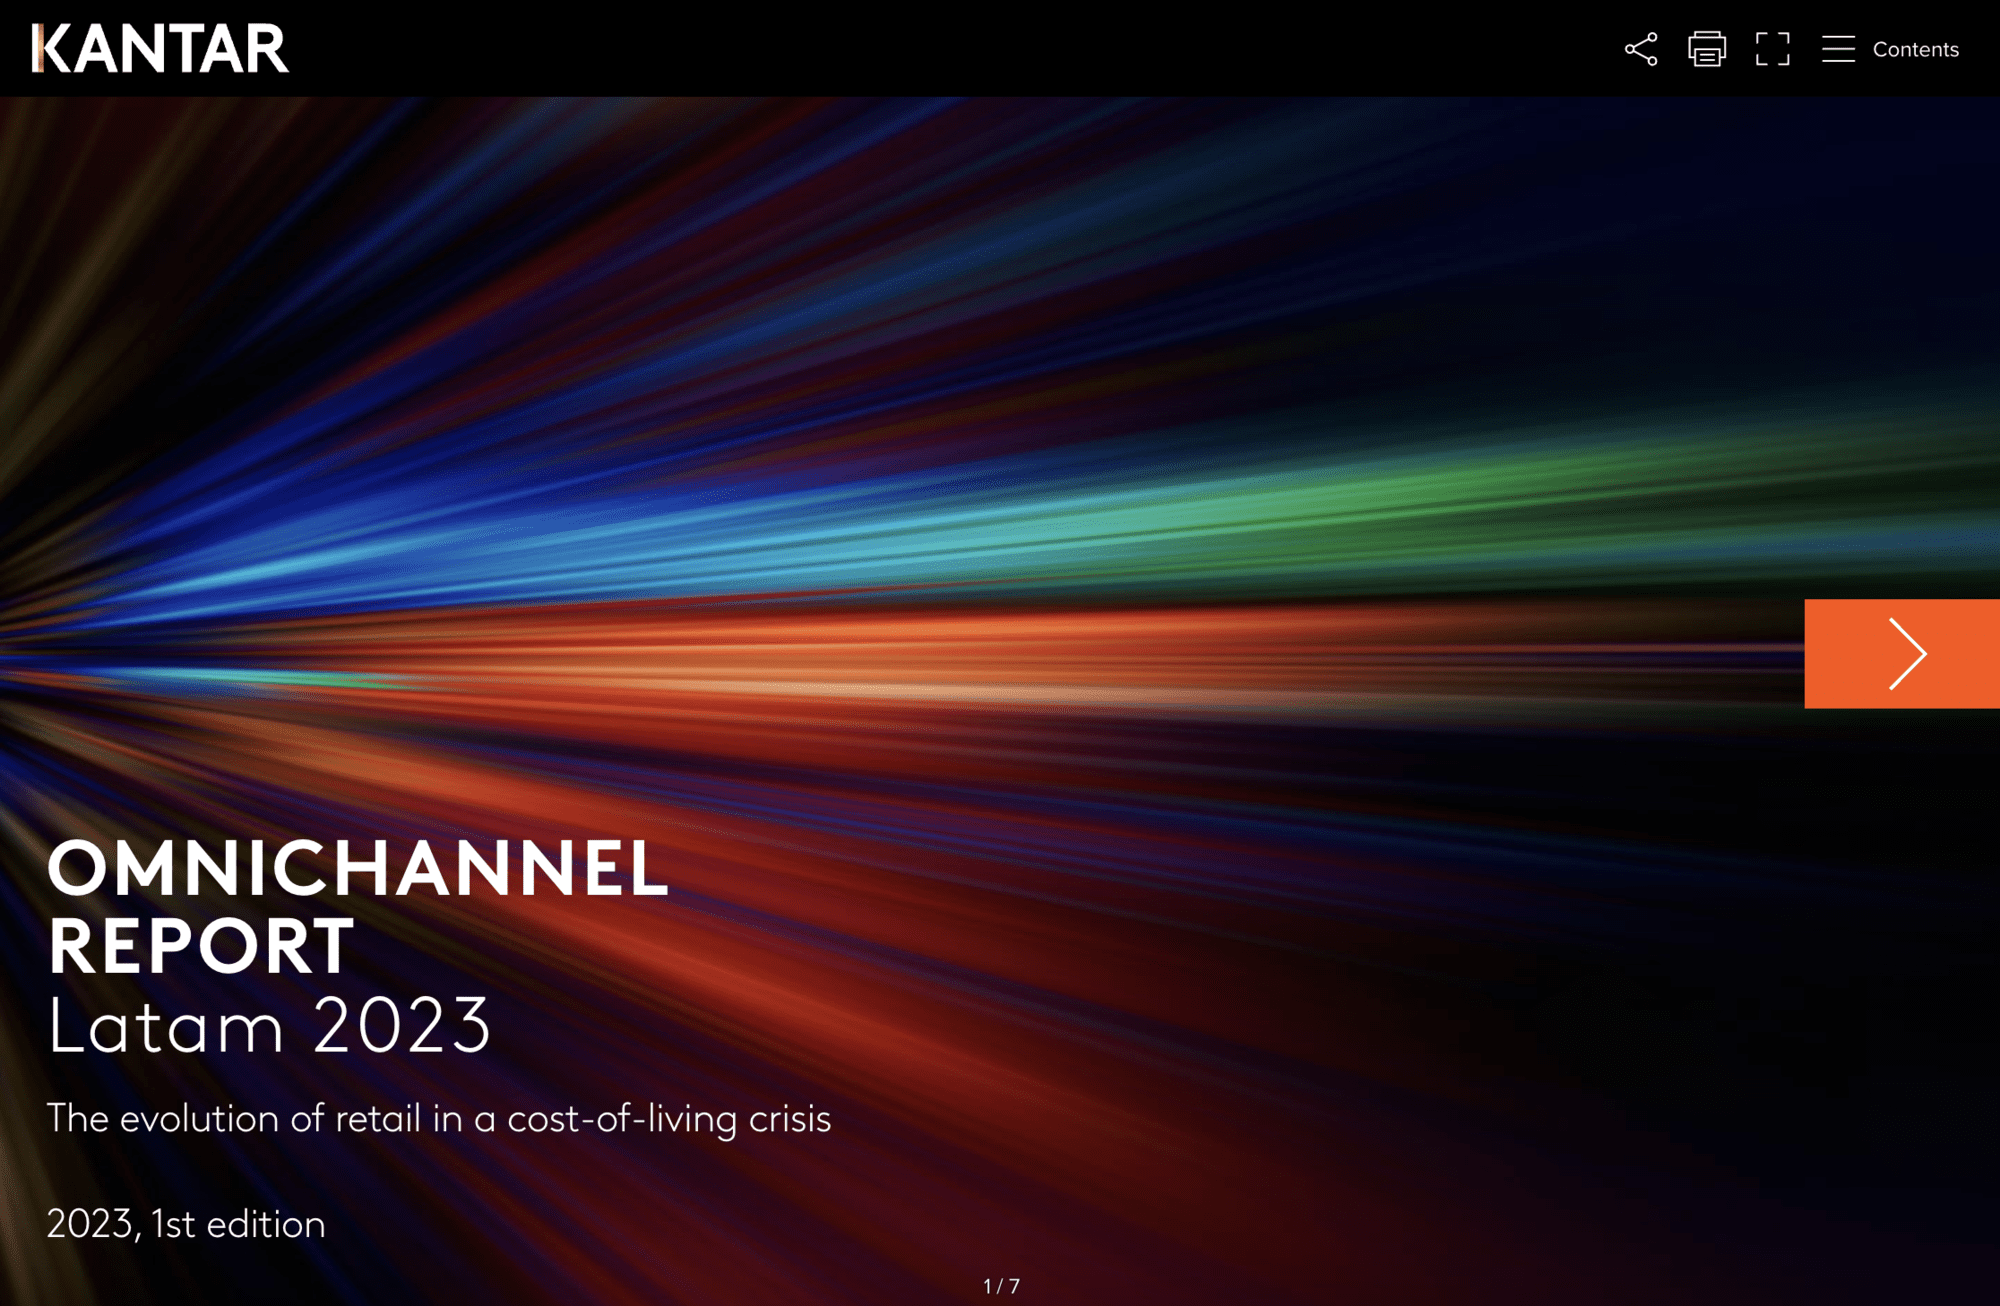Open the hamburger menu icon
Screen dimensions: 2000x1306
(1838, 49)
